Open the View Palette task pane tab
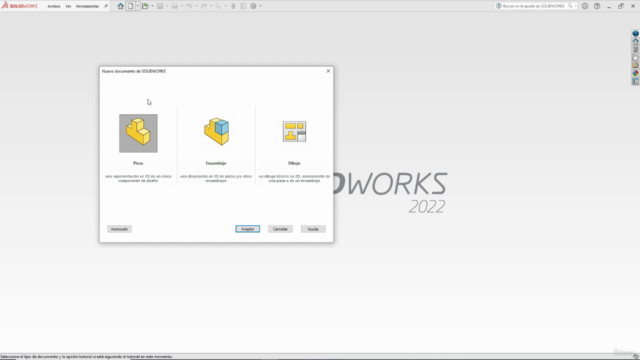Image resolution: width=640 pixels, height=360 pixels. click(636, 65)
